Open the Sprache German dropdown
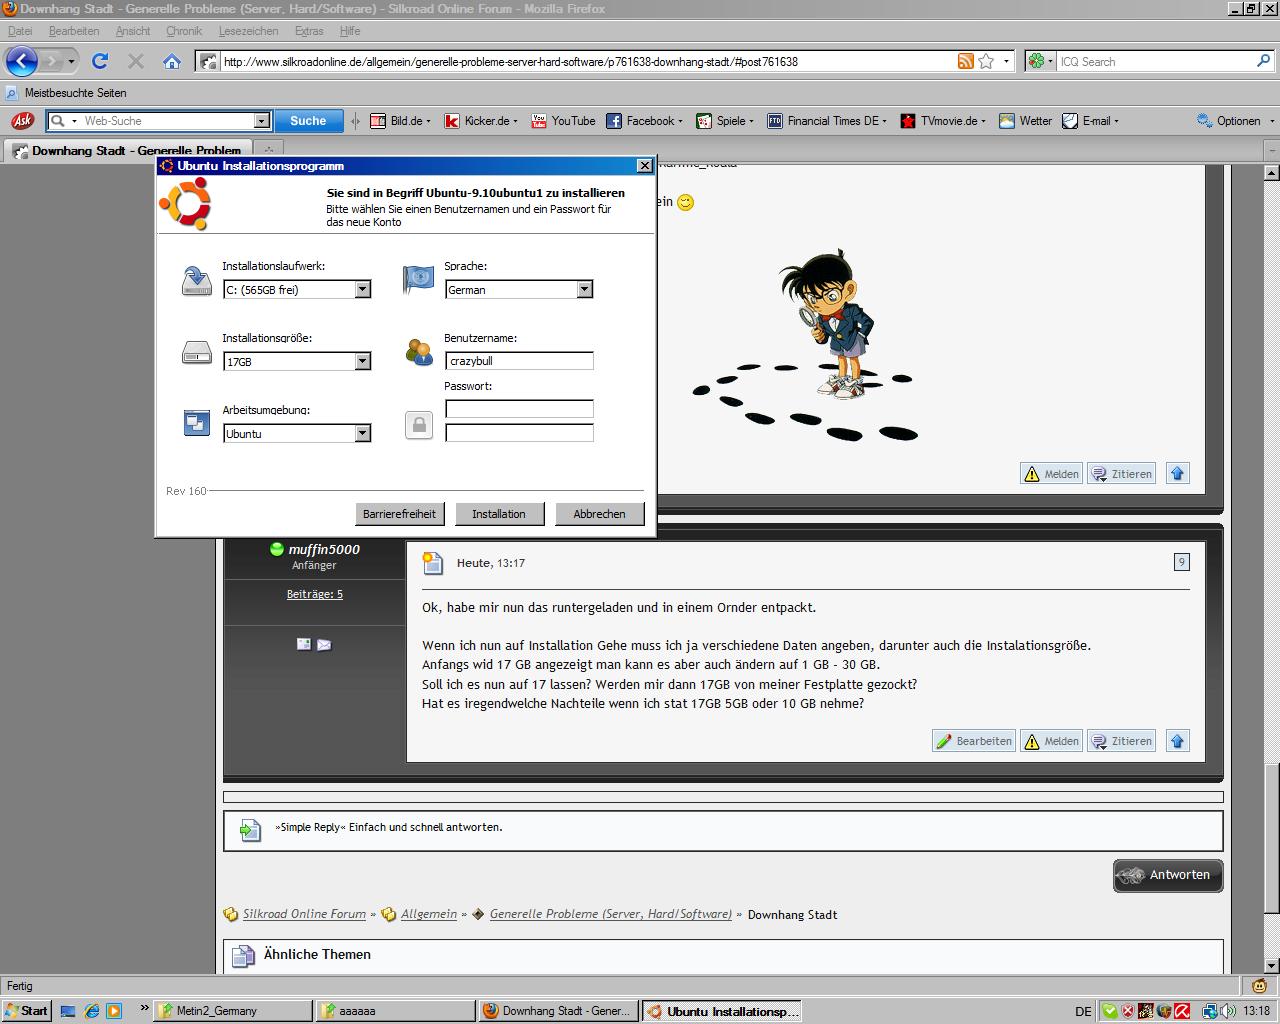This screenshot has width=1280, height=1024. (x=585, y=289)
